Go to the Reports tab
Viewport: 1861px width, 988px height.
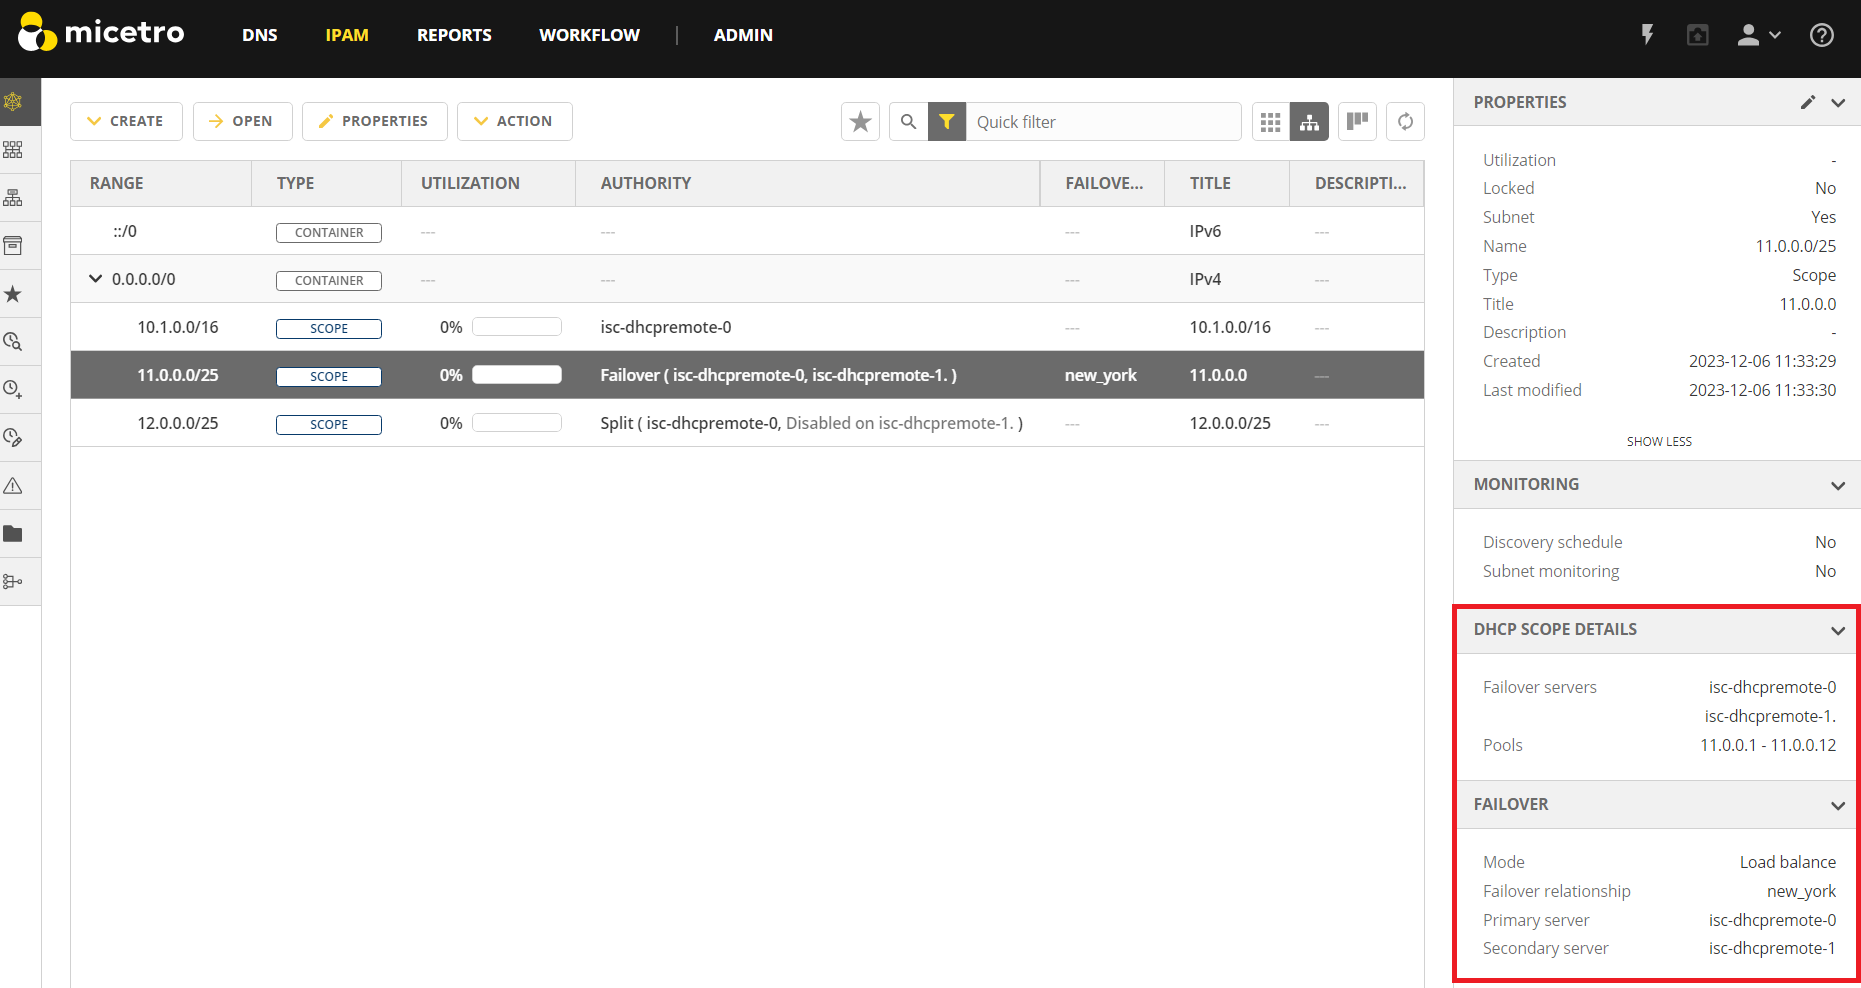pos(454,35)
